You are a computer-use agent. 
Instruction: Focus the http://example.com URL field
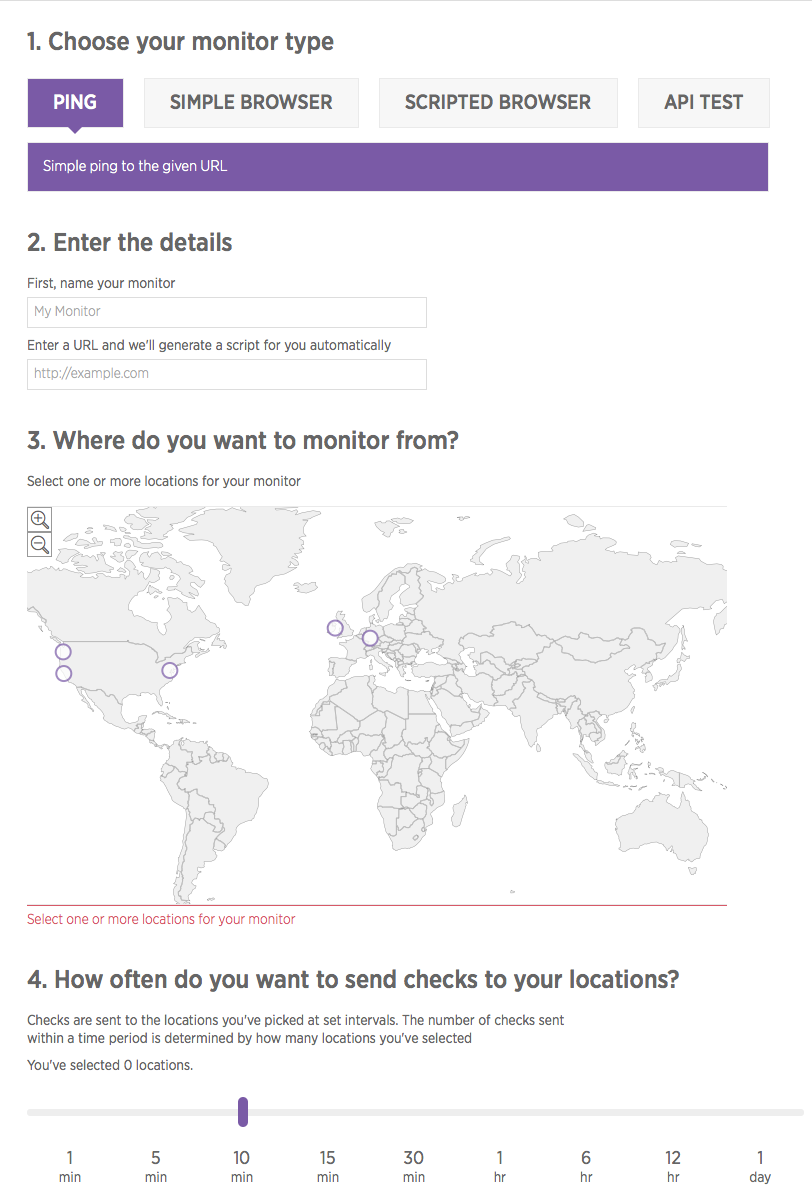click(227, 374)
